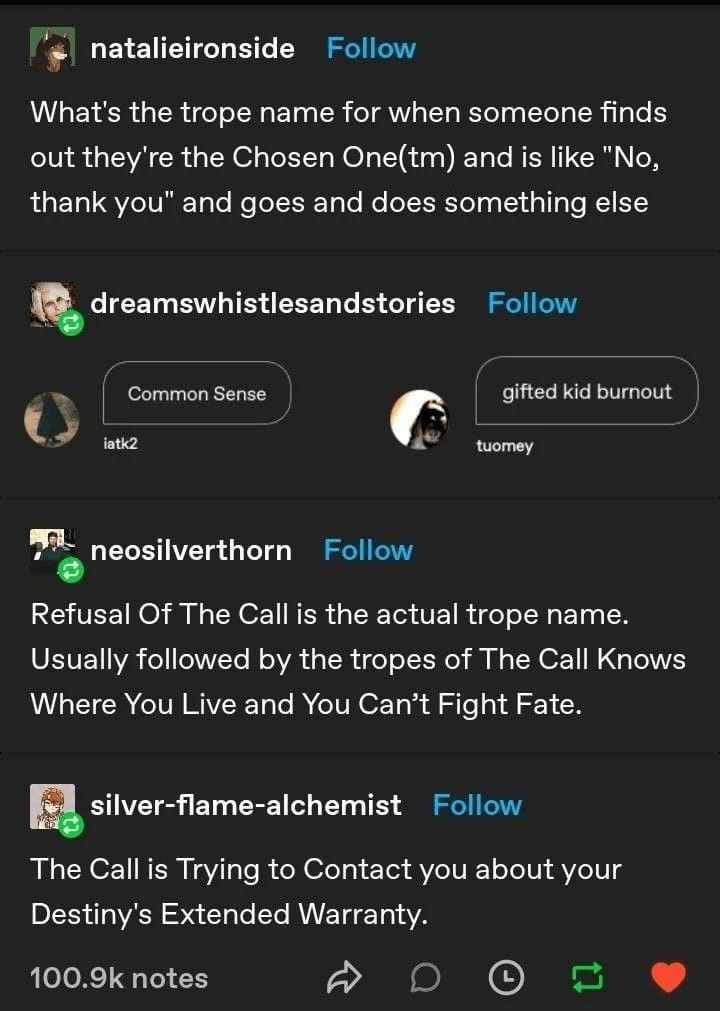This screenshot has width=720, height=1011.
Task: Tap iatk2's hooded figure avatar
Action: [52, 420]
